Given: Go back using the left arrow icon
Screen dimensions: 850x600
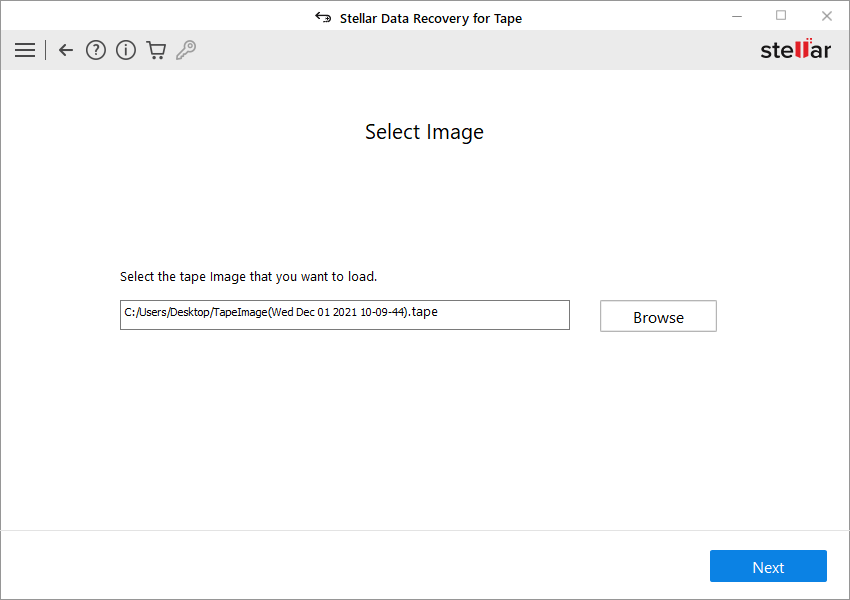Looking at the screenshot, I should tap(66, 50).
